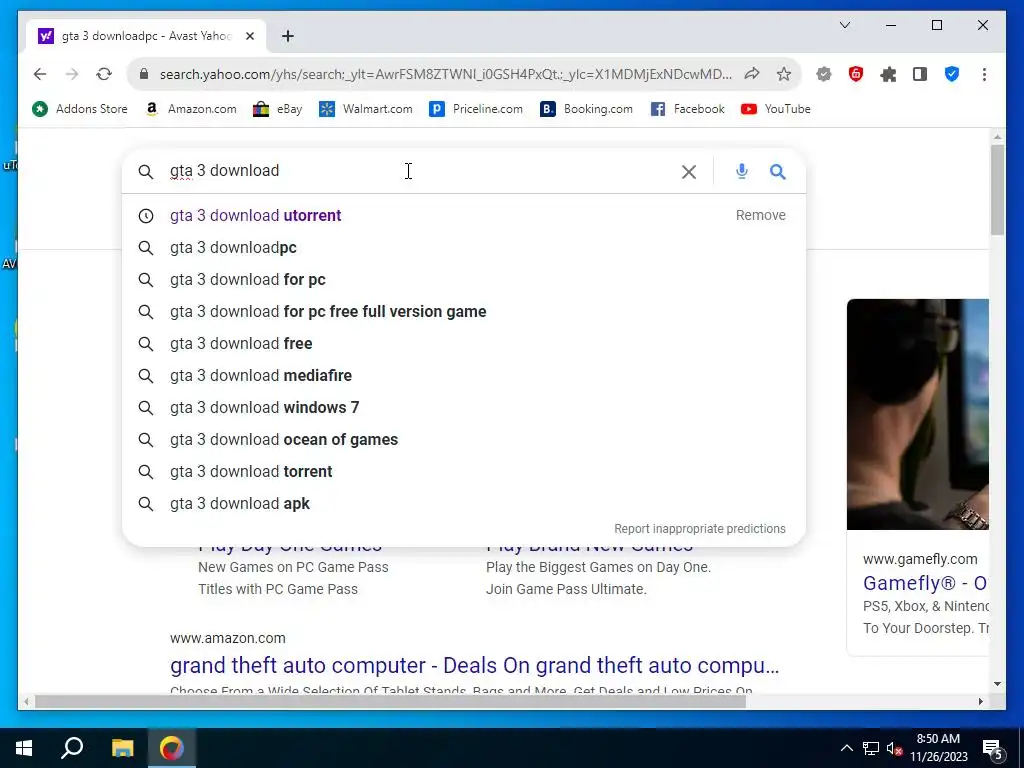Open the eBay bookmark

(x=278, y=109)
